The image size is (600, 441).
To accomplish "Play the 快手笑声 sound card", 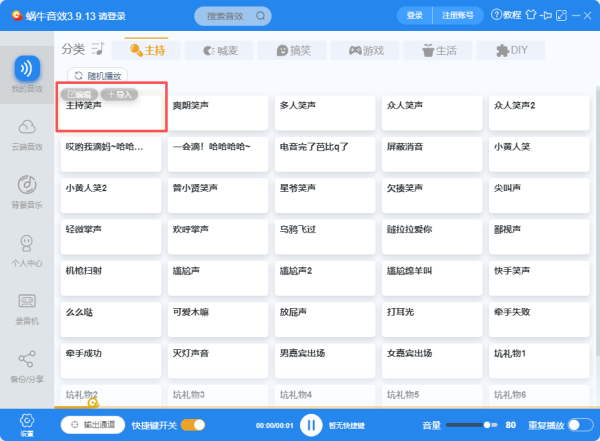I will pyautogui.click(x=540, y=278).
